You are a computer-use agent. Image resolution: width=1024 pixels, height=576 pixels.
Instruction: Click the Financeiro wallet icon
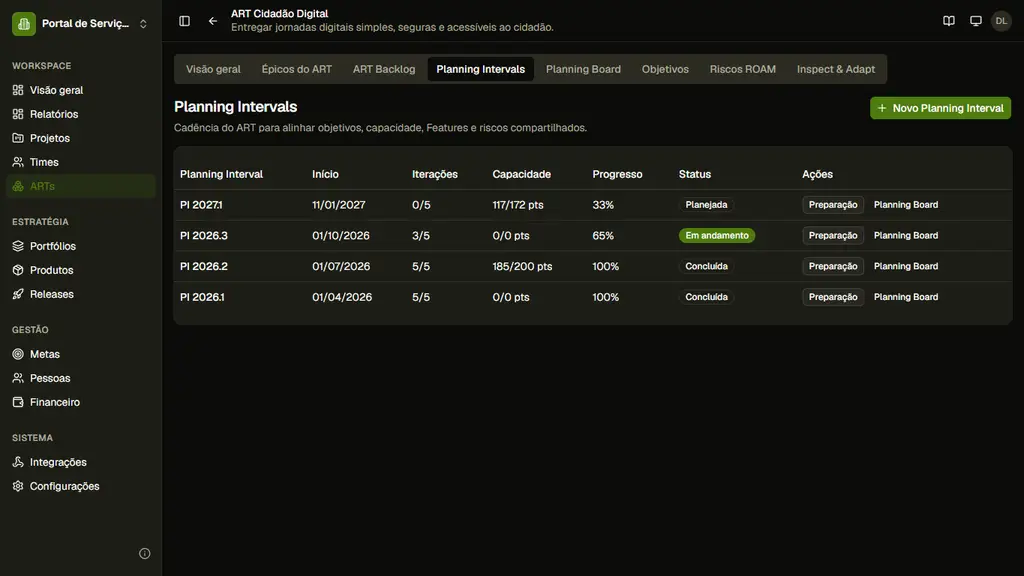(x=18, y=402)
